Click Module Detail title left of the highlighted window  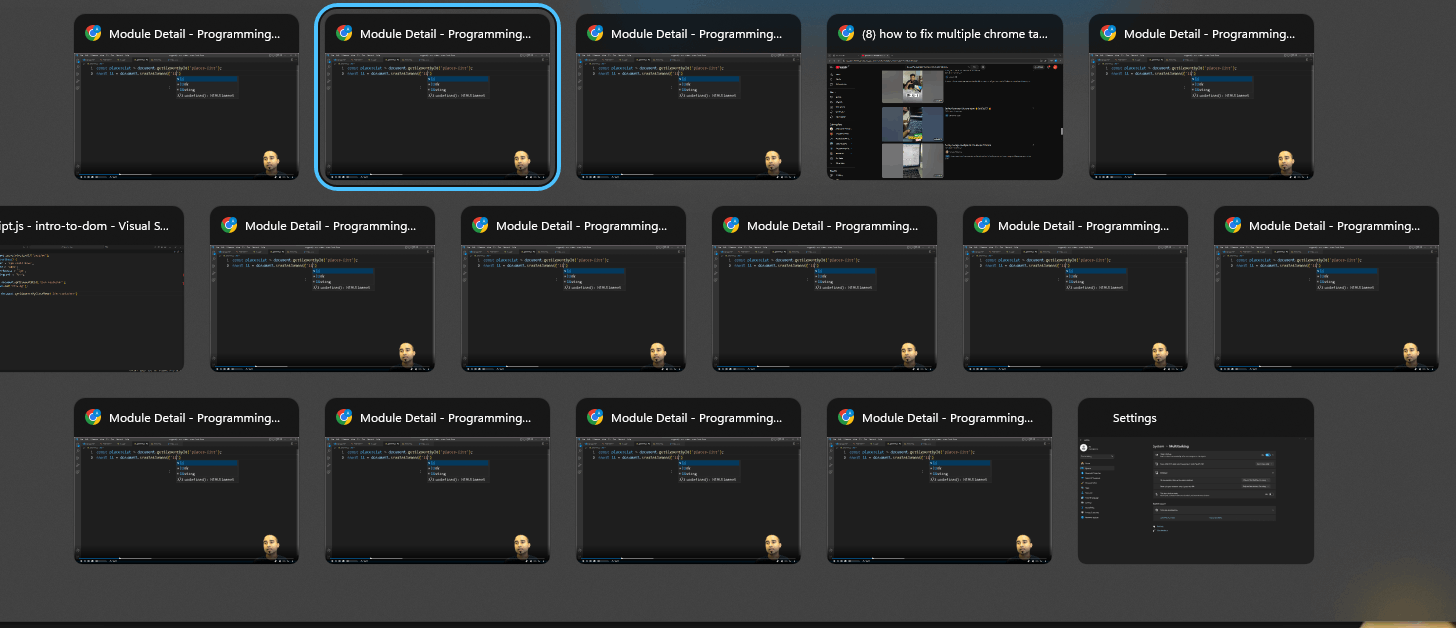195,34
